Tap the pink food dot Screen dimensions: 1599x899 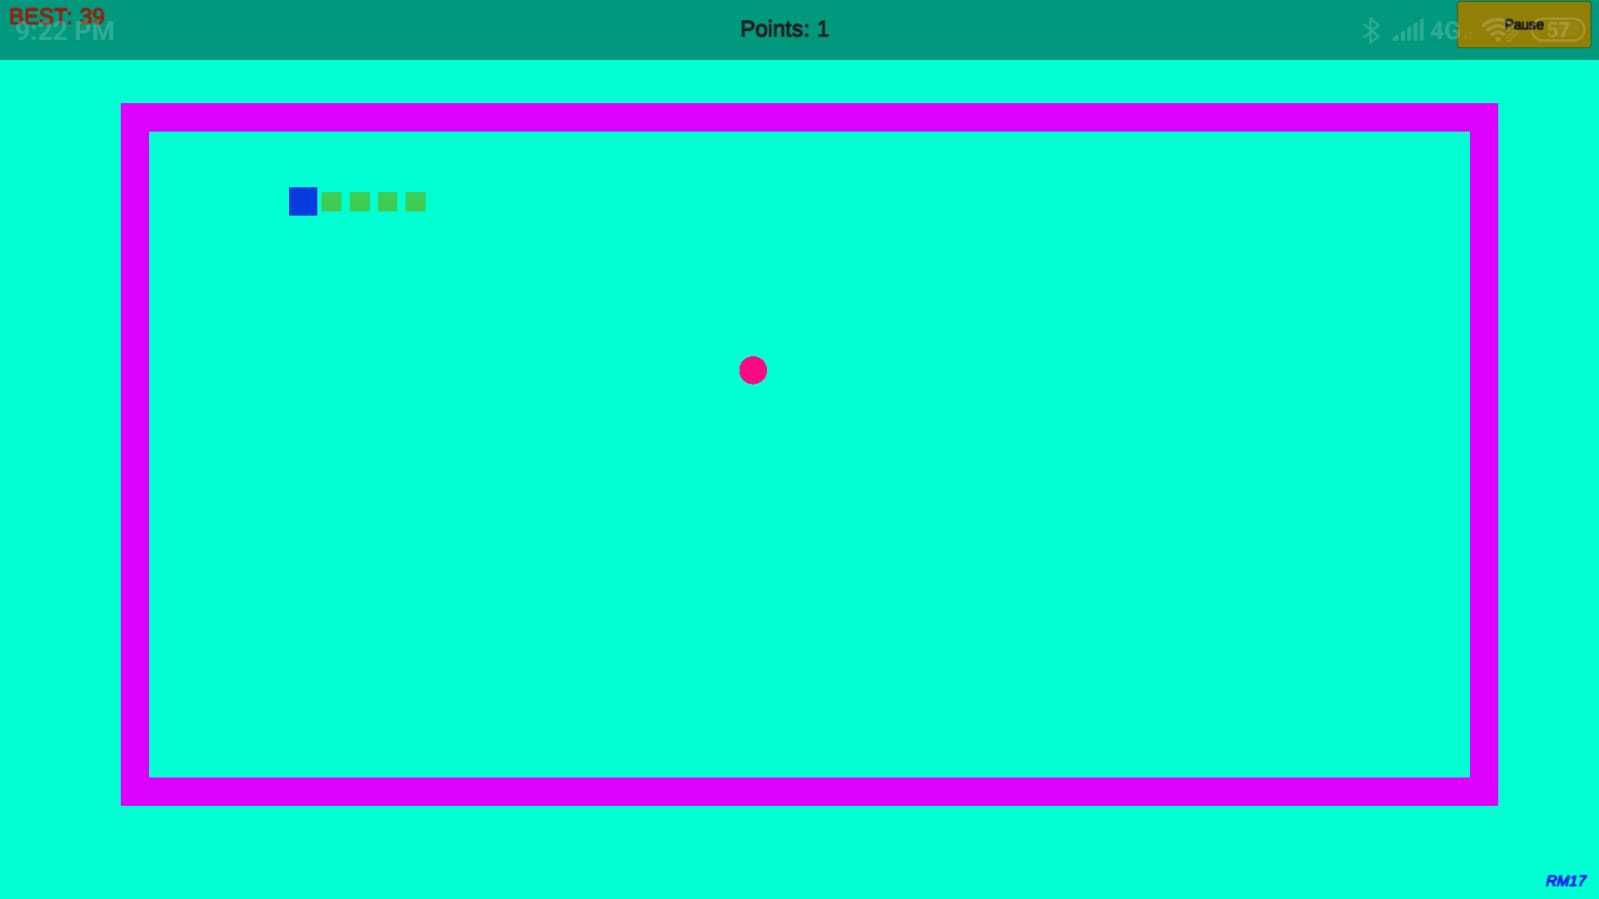coord(752,370)
